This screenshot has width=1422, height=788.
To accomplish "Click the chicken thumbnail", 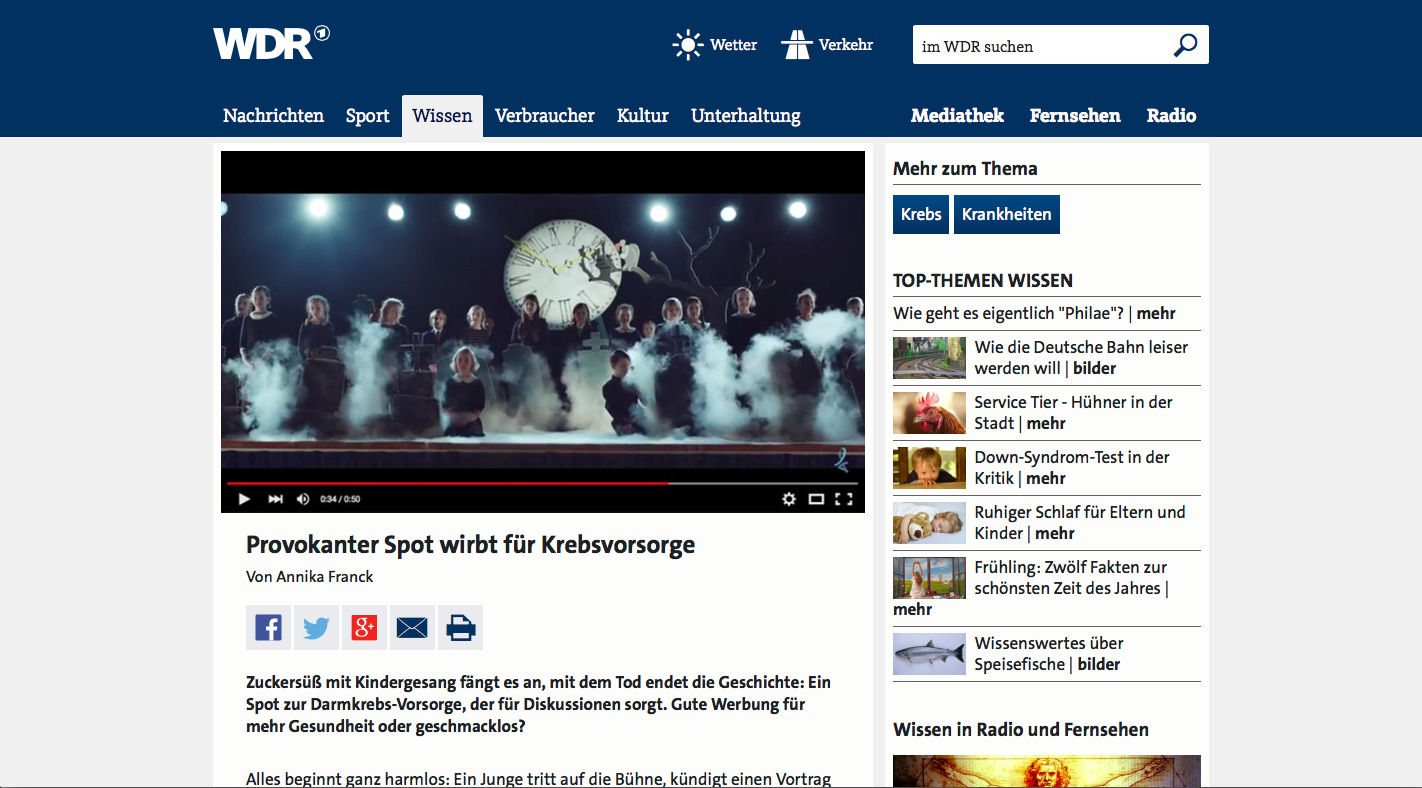I will pyautogui.click(x=929, y=413).
